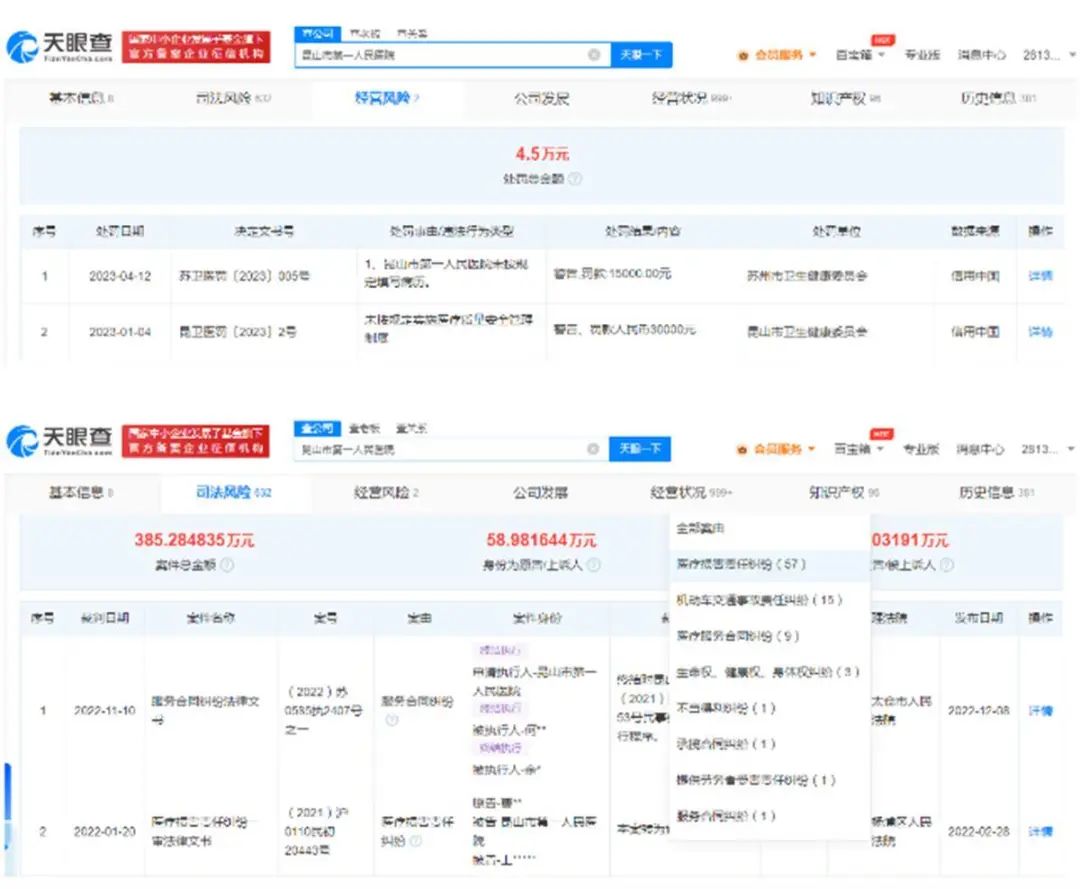Screen dimensions: 1080x889
Task: Expand 会员服务 dropdown arrow in the lower screenshot
Action: pyautogui.click(x=811, y=449)
